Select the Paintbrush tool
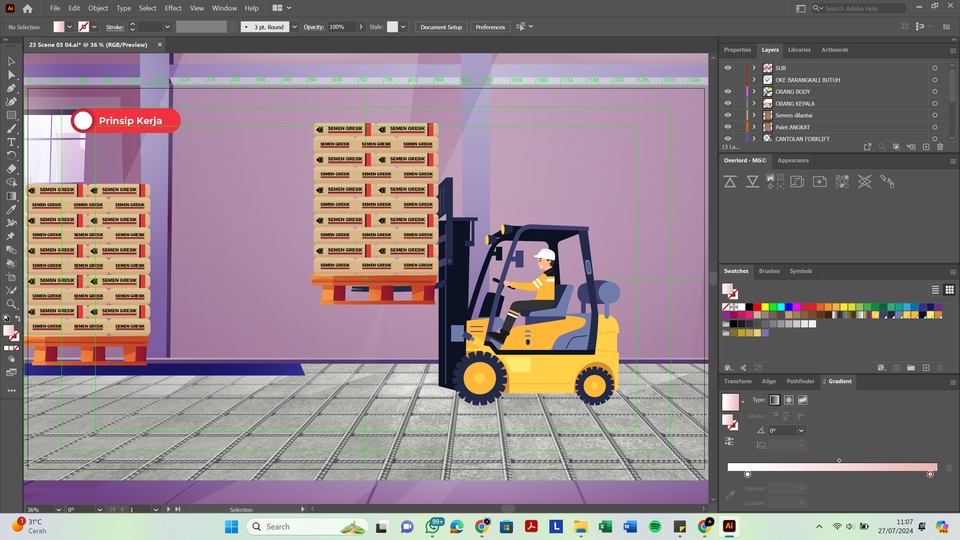Image resolution: width=960 pixels, height=540 pixels. pos(11,129)
